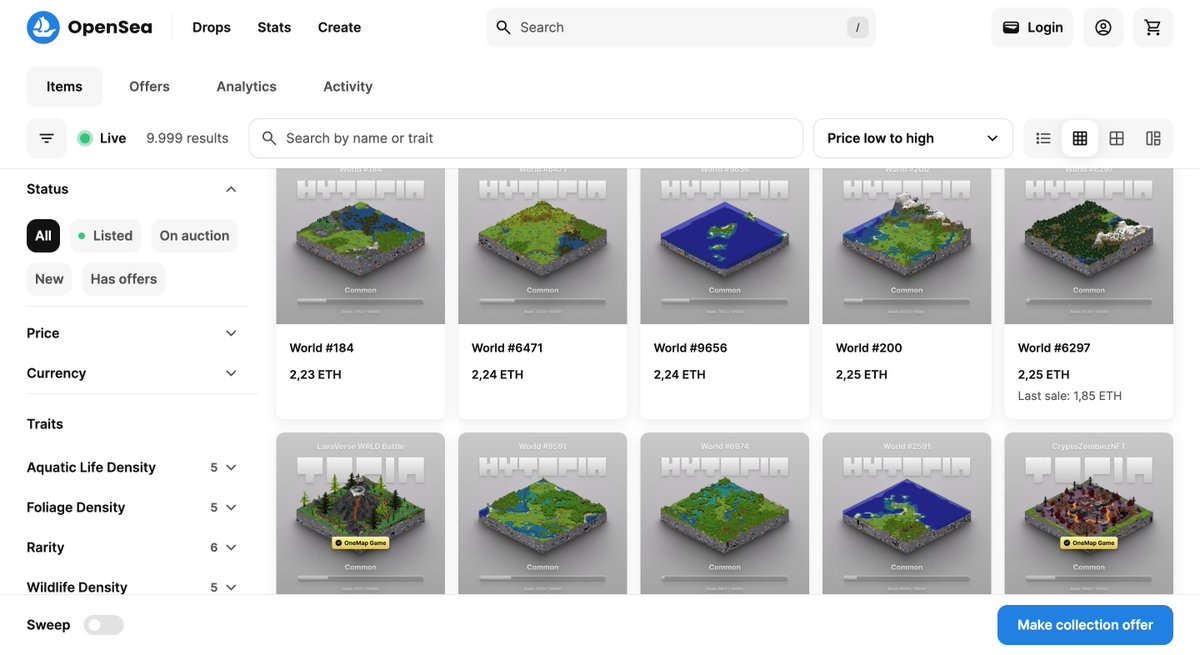This screenshot has width=1200, height=655.
Task: Click Last sale: 1,85 ETH text
Action: click(x=1070, y=396)
